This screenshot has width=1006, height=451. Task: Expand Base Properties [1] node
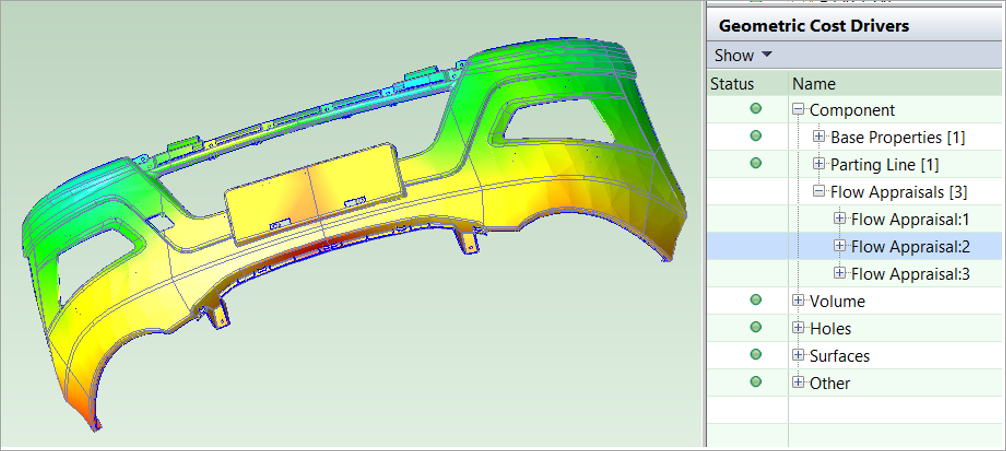pyautogui.click(x=819, y=137)
